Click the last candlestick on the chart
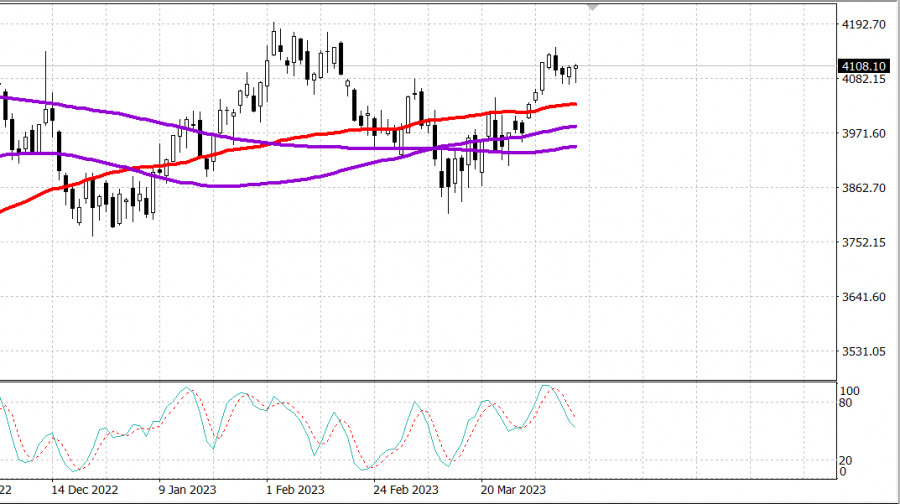Viewport: 900px width, 504px height. [576, 71]
